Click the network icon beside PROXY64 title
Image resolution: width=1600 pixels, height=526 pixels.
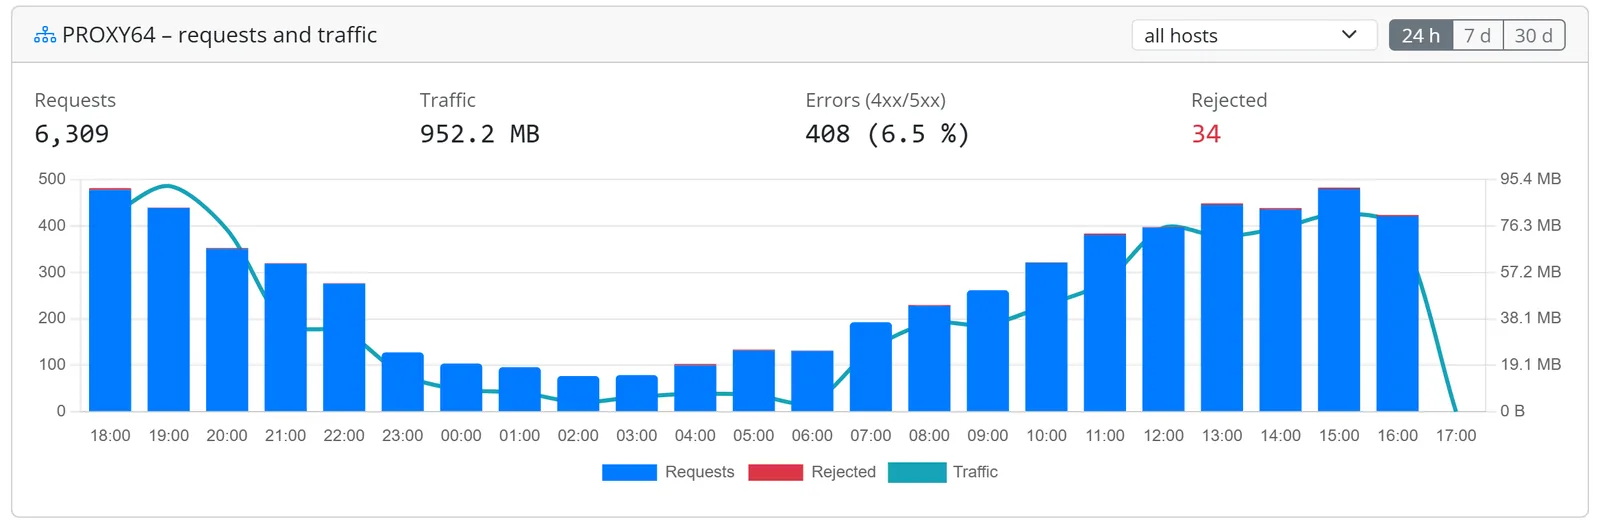[45, 35]
